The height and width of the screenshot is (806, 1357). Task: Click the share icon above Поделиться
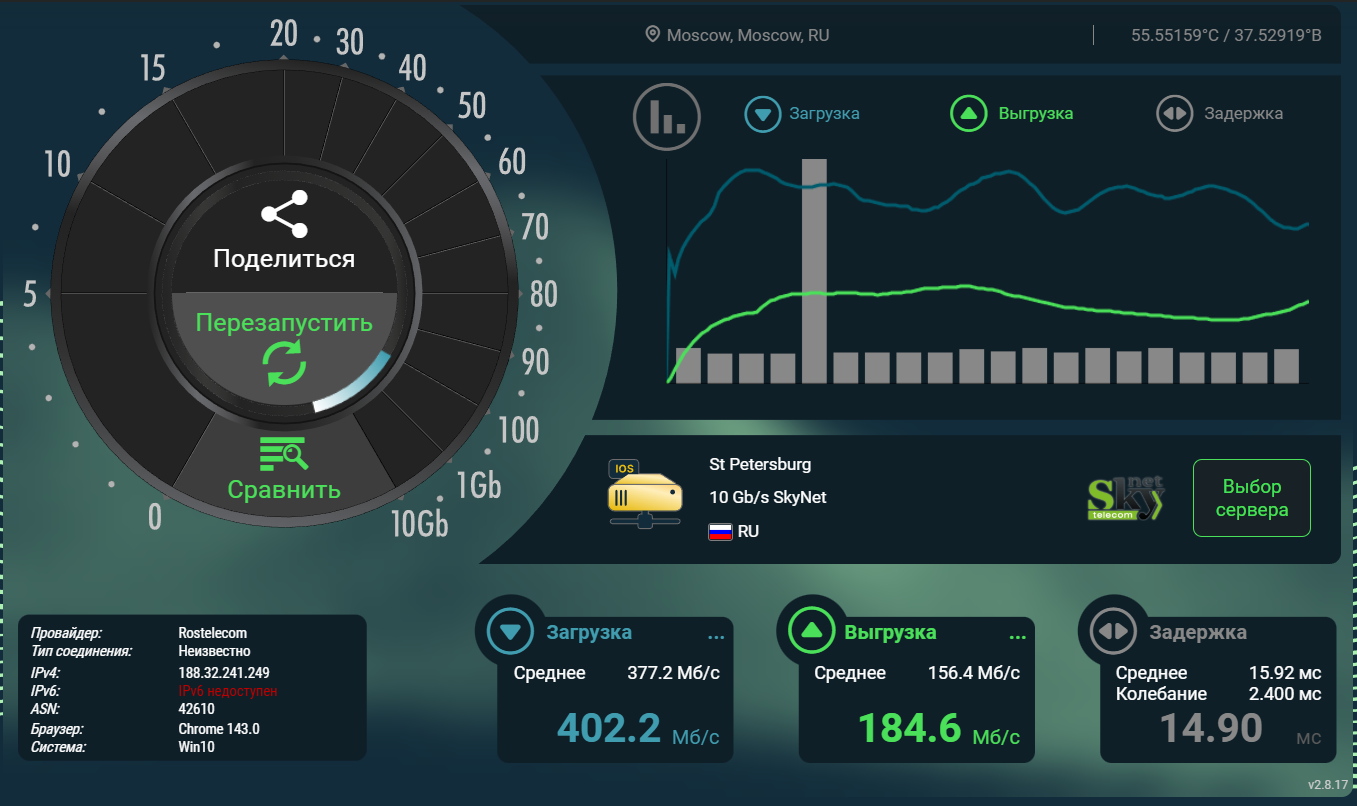tap(284, 215)
